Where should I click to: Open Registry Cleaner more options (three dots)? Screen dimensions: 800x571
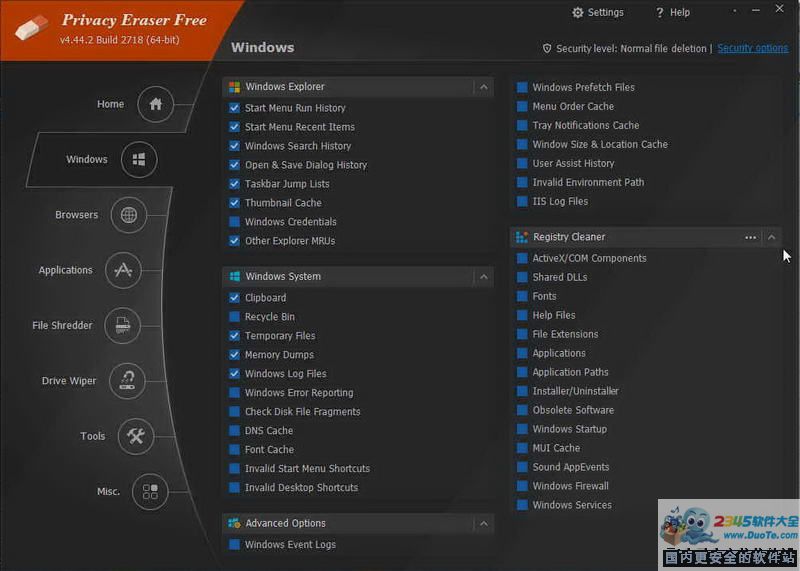point(751,237)
